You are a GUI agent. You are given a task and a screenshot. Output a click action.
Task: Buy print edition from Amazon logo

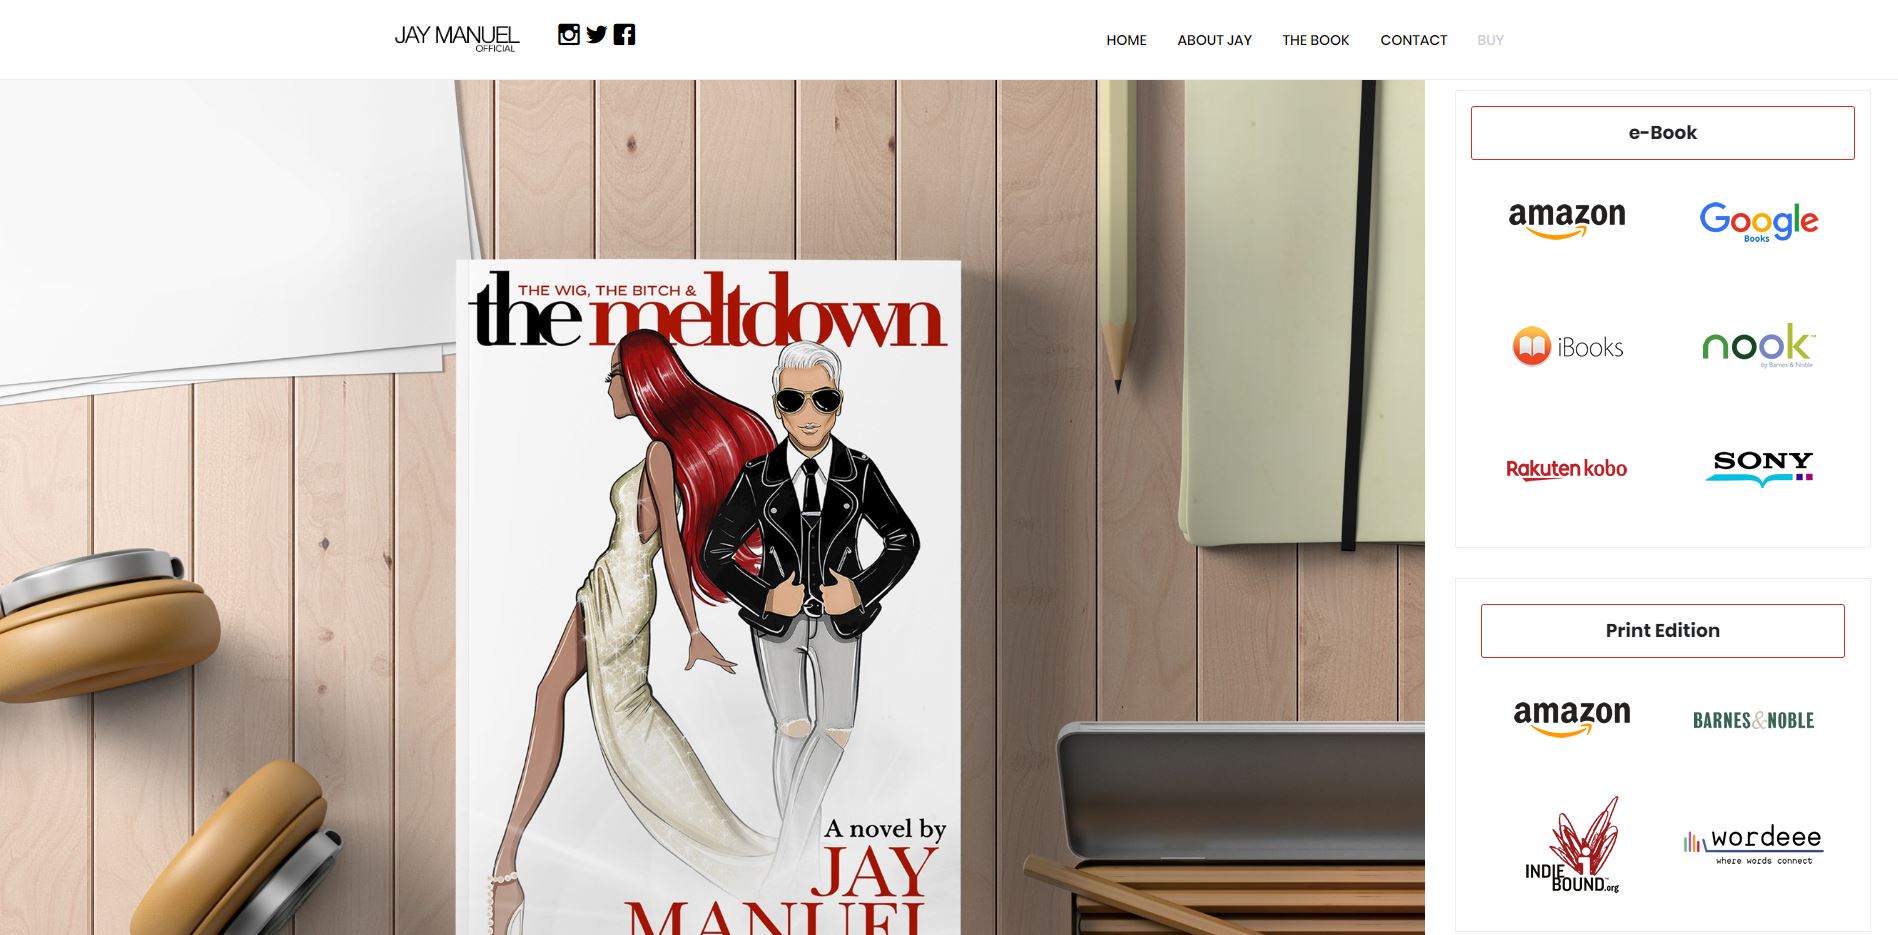click(1572, 718)
